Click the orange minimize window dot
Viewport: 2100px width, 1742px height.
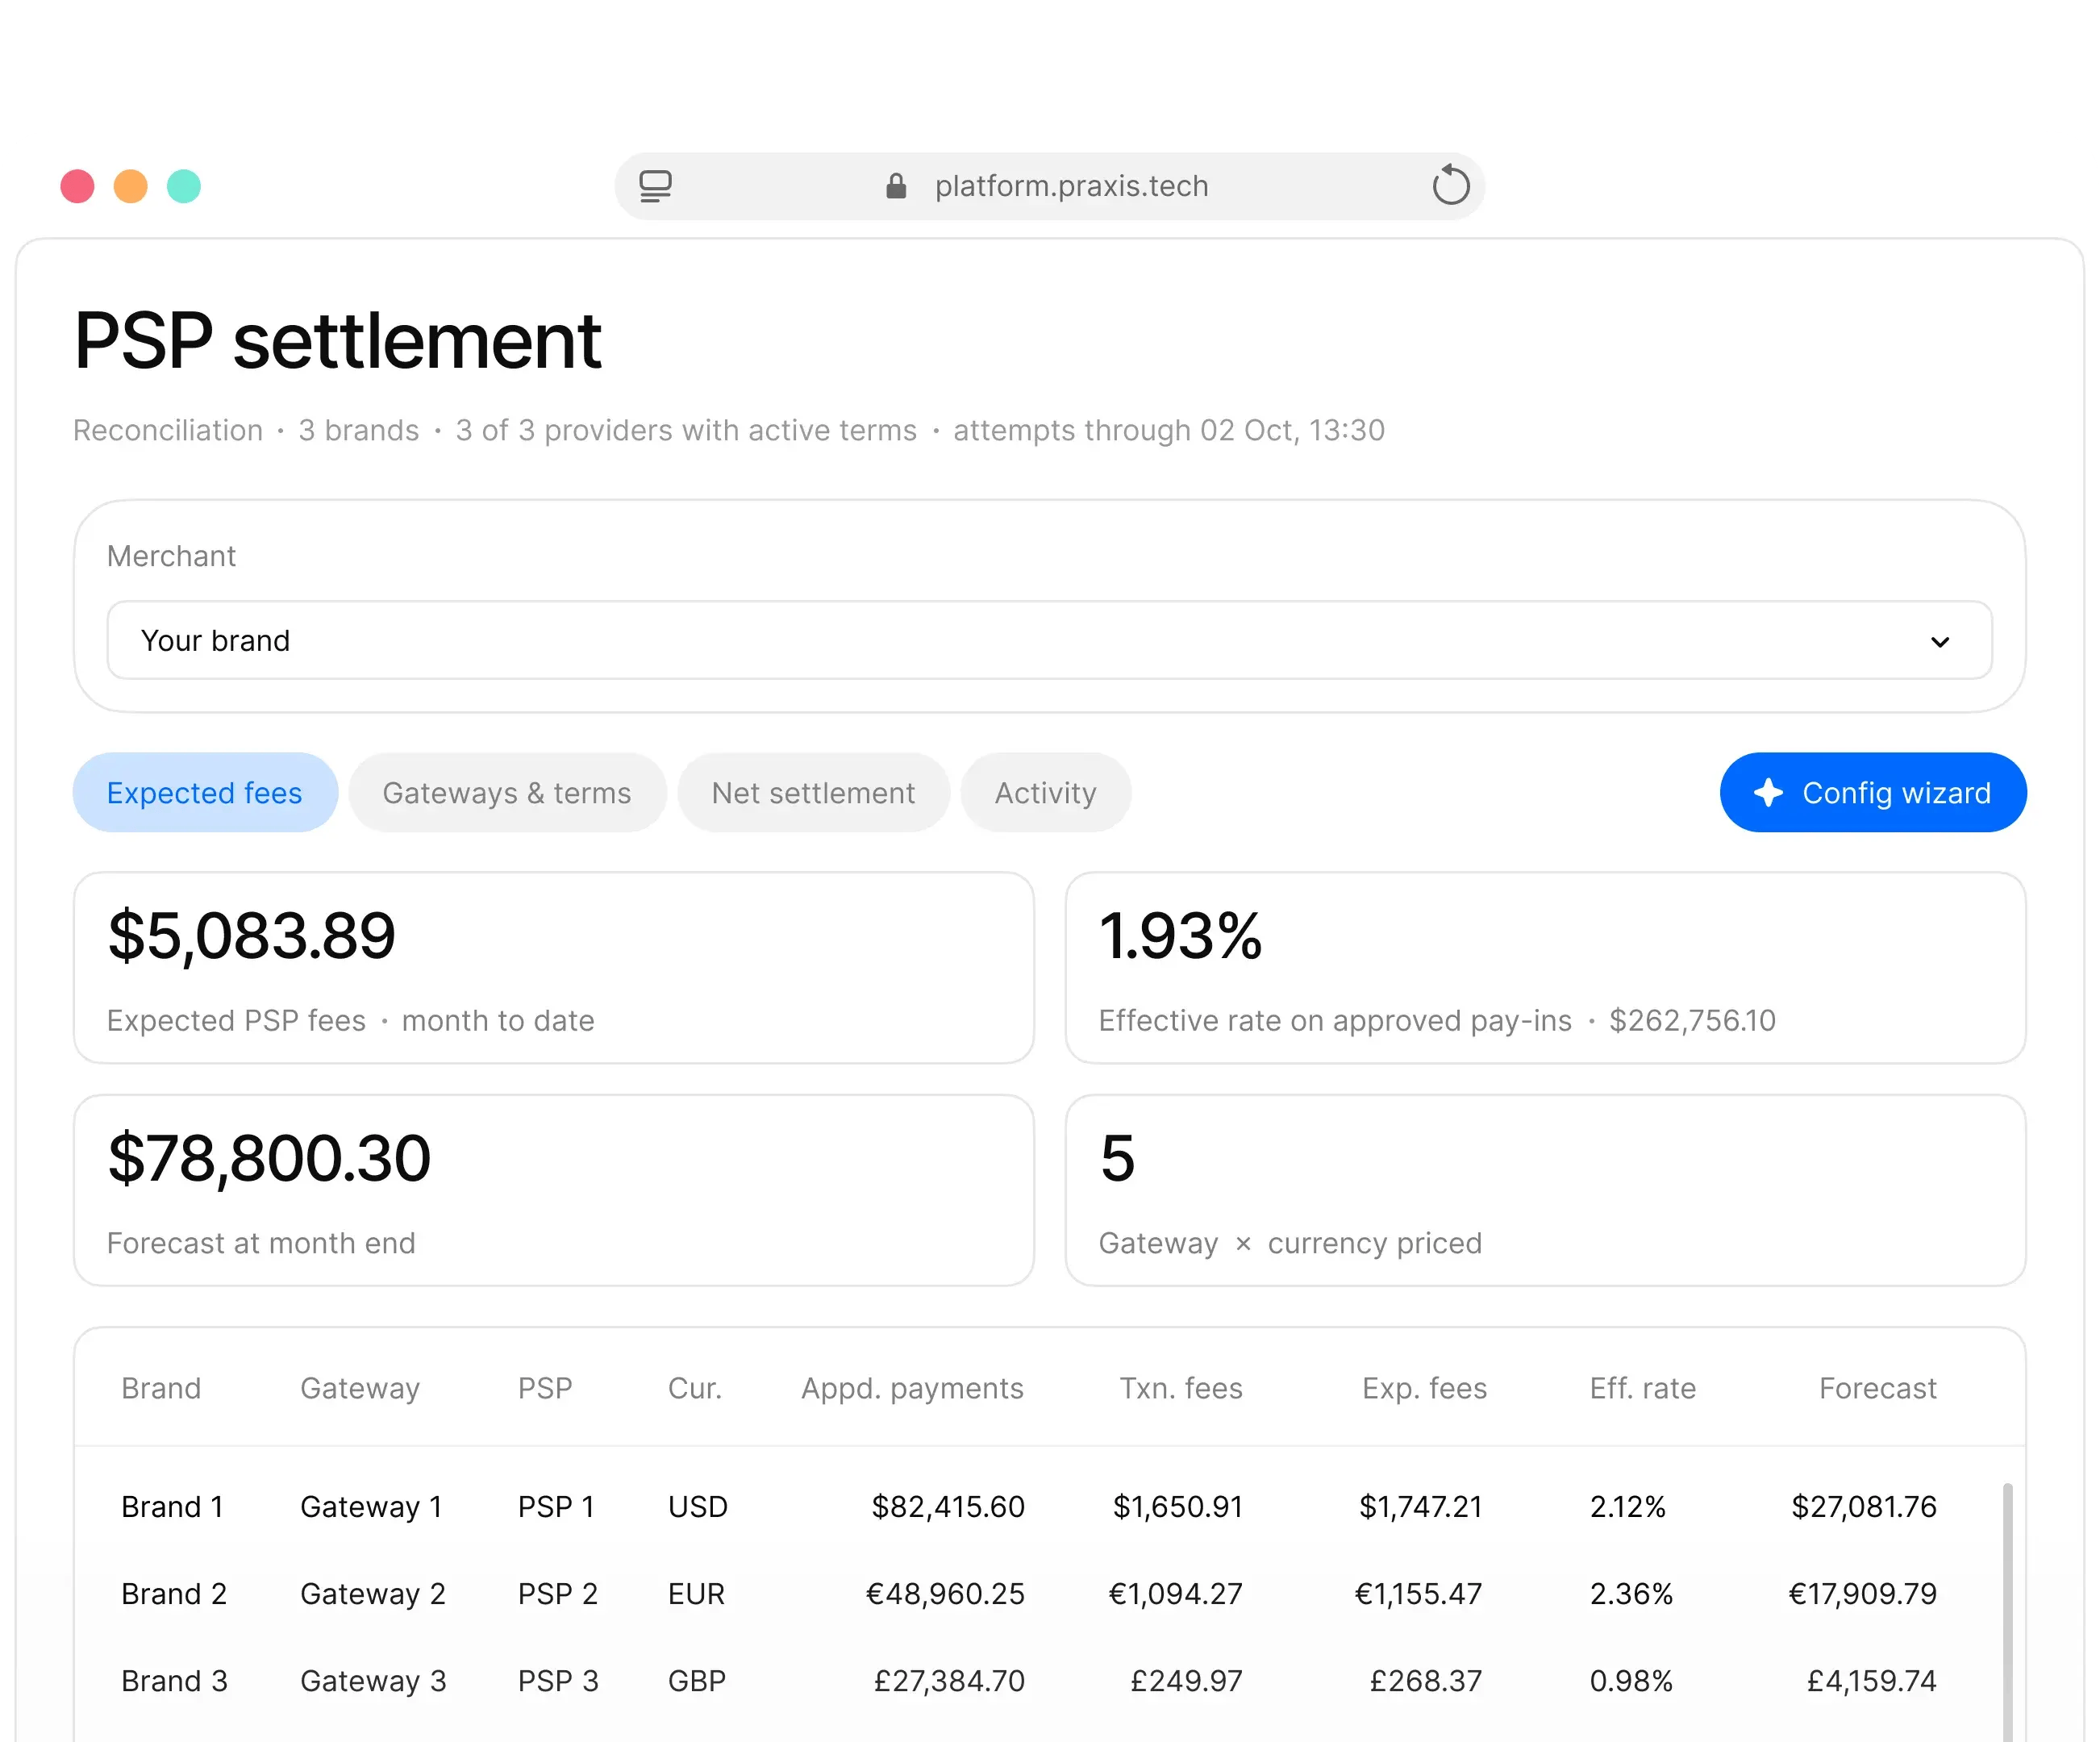(131, 186)
